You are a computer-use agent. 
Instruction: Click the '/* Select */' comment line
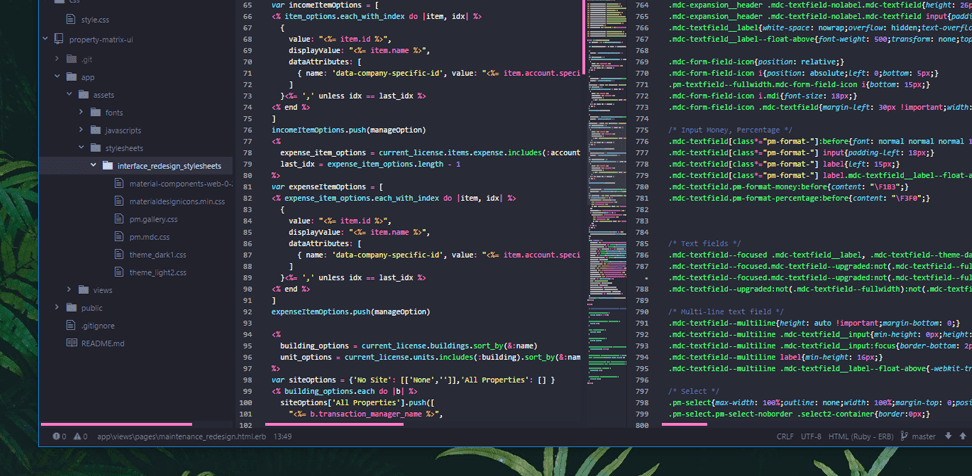694,391
